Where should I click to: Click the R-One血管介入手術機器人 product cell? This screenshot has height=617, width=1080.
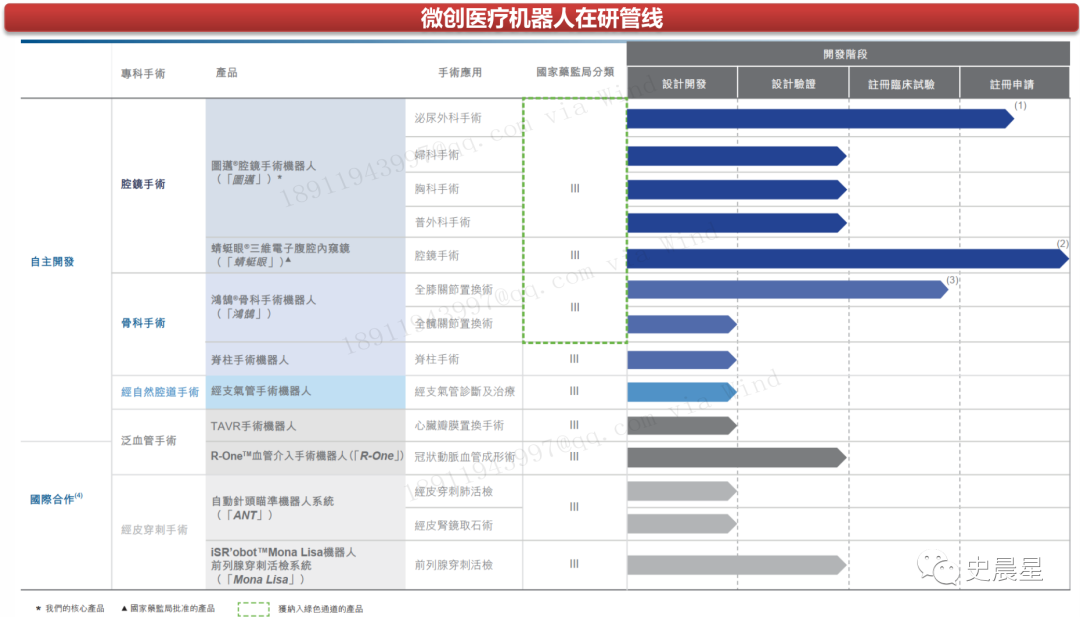pos(305,457)
